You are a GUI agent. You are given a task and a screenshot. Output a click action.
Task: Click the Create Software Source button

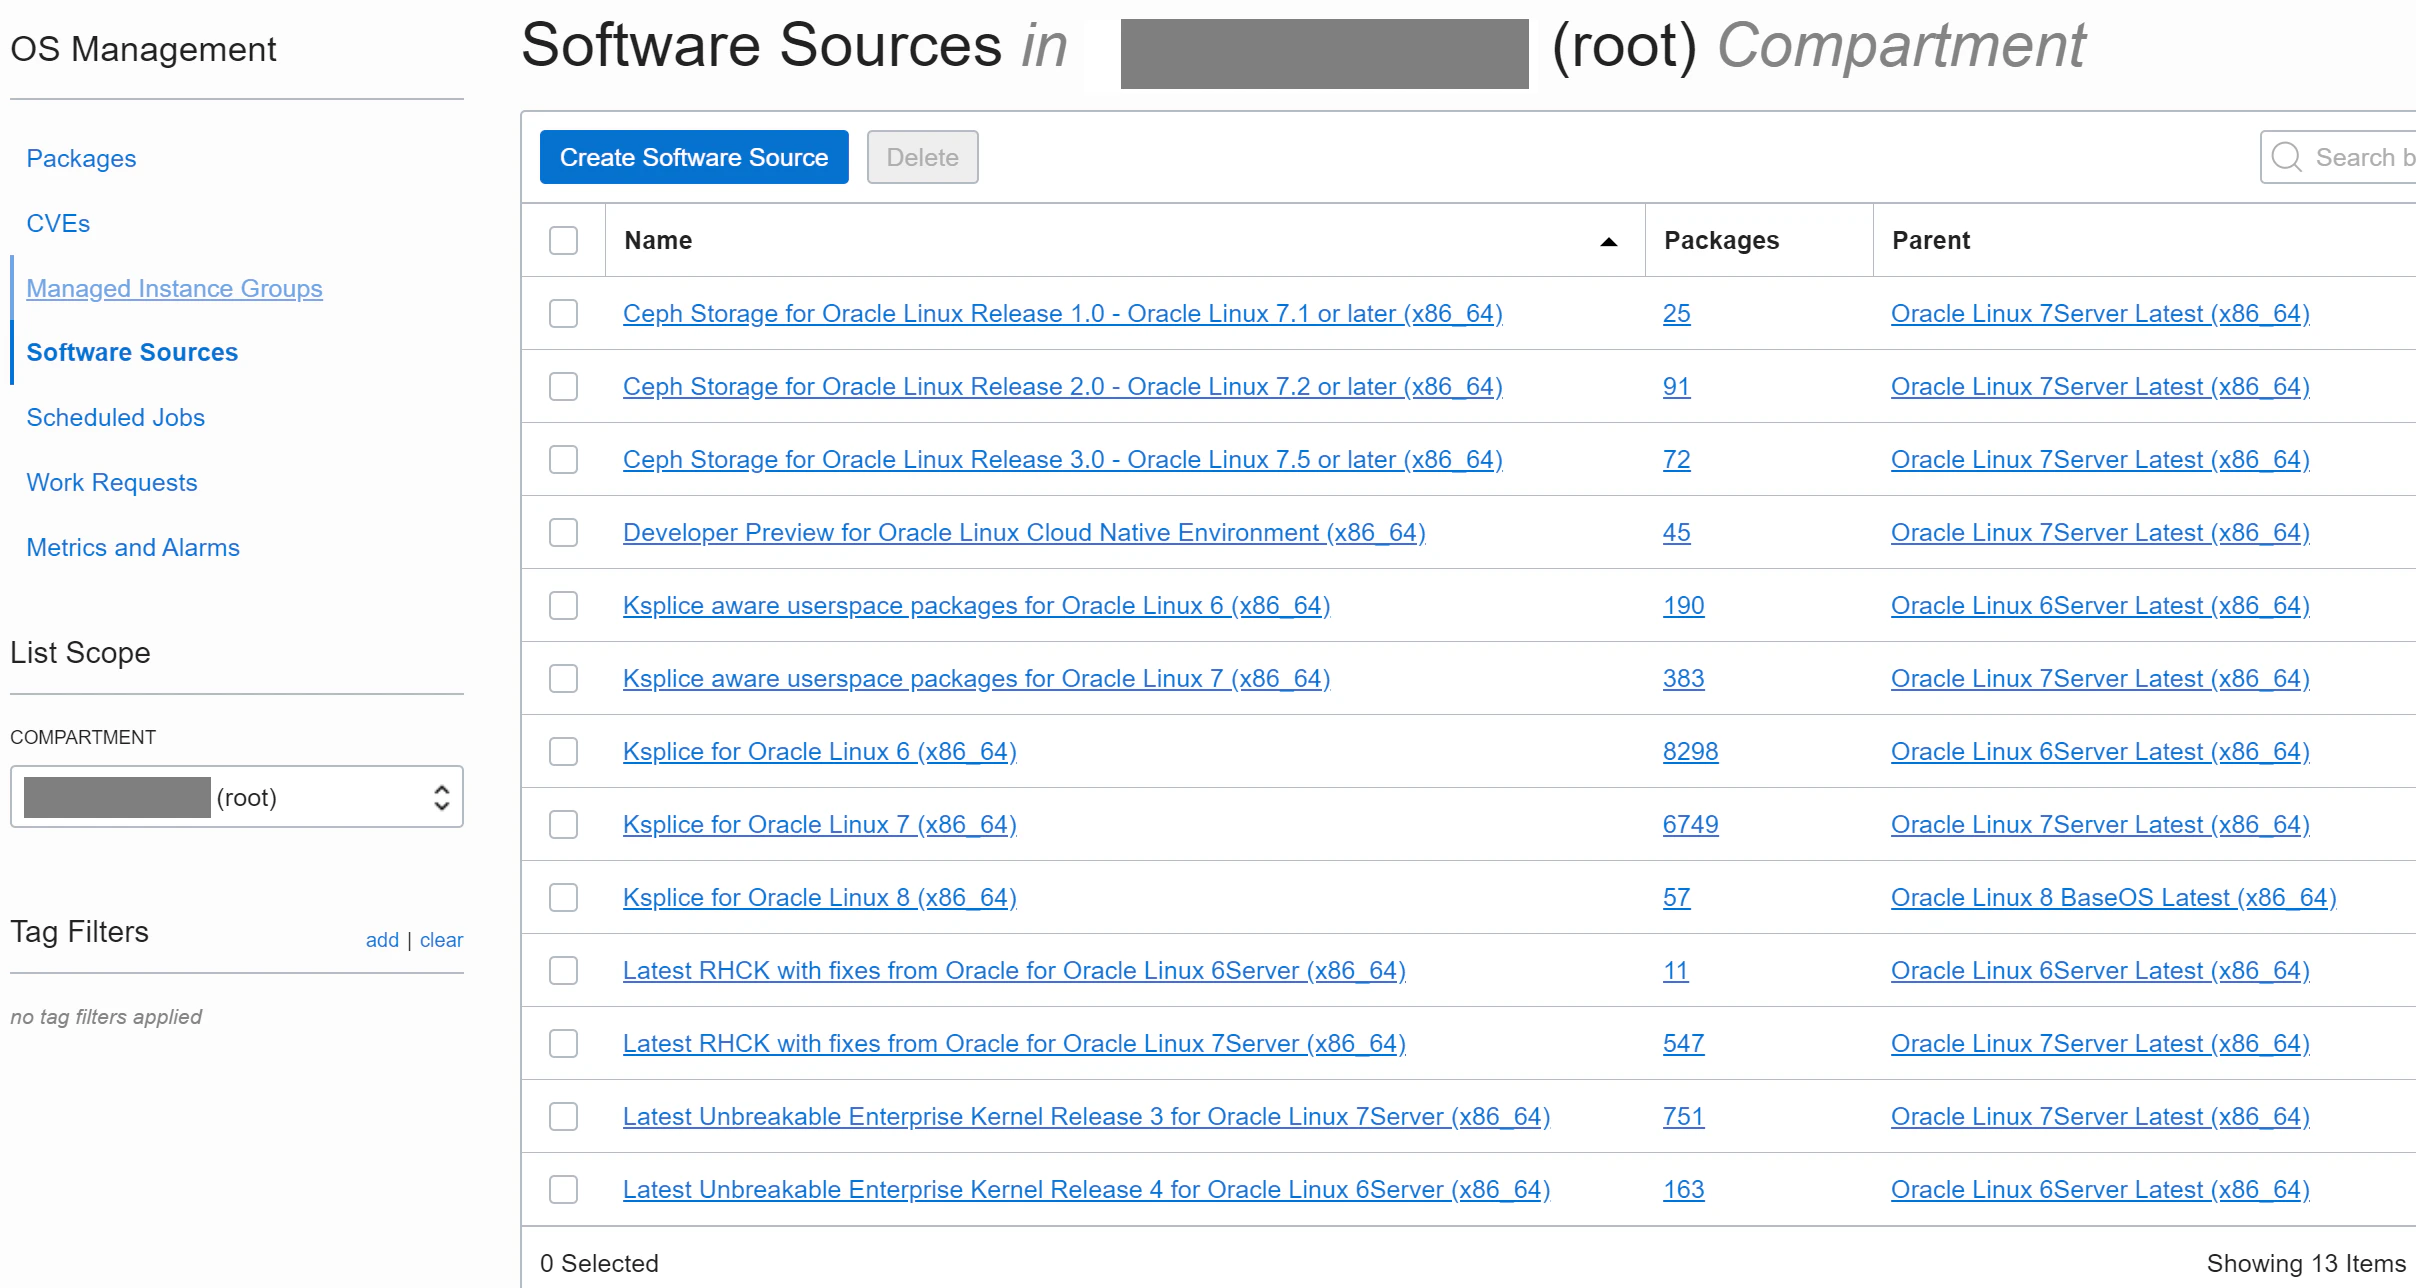(694, 157)
